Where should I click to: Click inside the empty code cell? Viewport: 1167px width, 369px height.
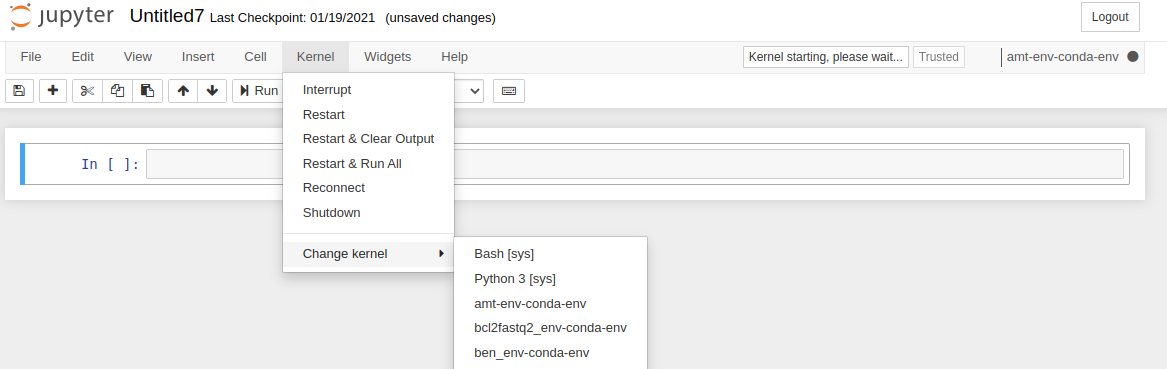(x=634, y=164)
